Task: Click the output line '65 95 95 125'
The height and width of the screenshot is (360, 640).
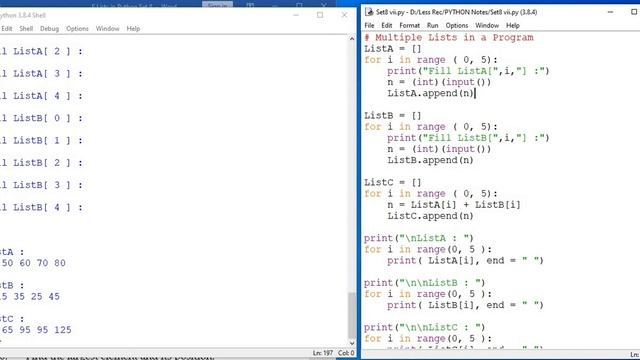Action: [36, 330]
